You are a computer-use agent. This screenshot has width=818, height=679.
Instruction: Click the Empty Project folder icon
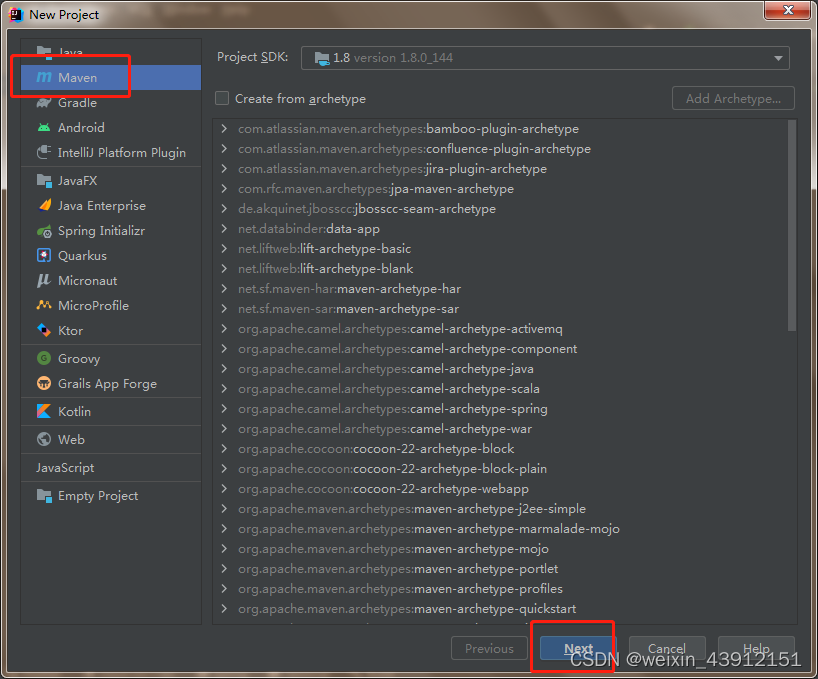point(44,495)
